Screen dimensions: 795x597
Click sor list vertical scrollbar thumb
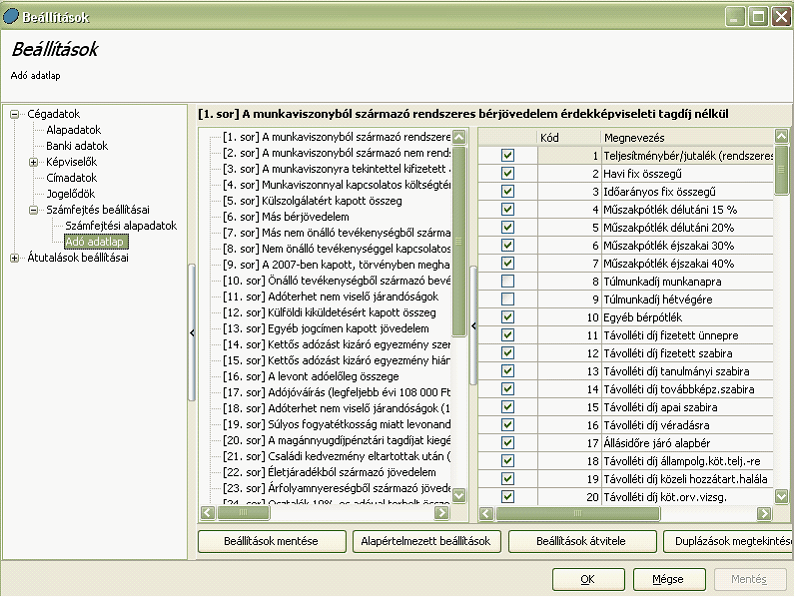459,241
